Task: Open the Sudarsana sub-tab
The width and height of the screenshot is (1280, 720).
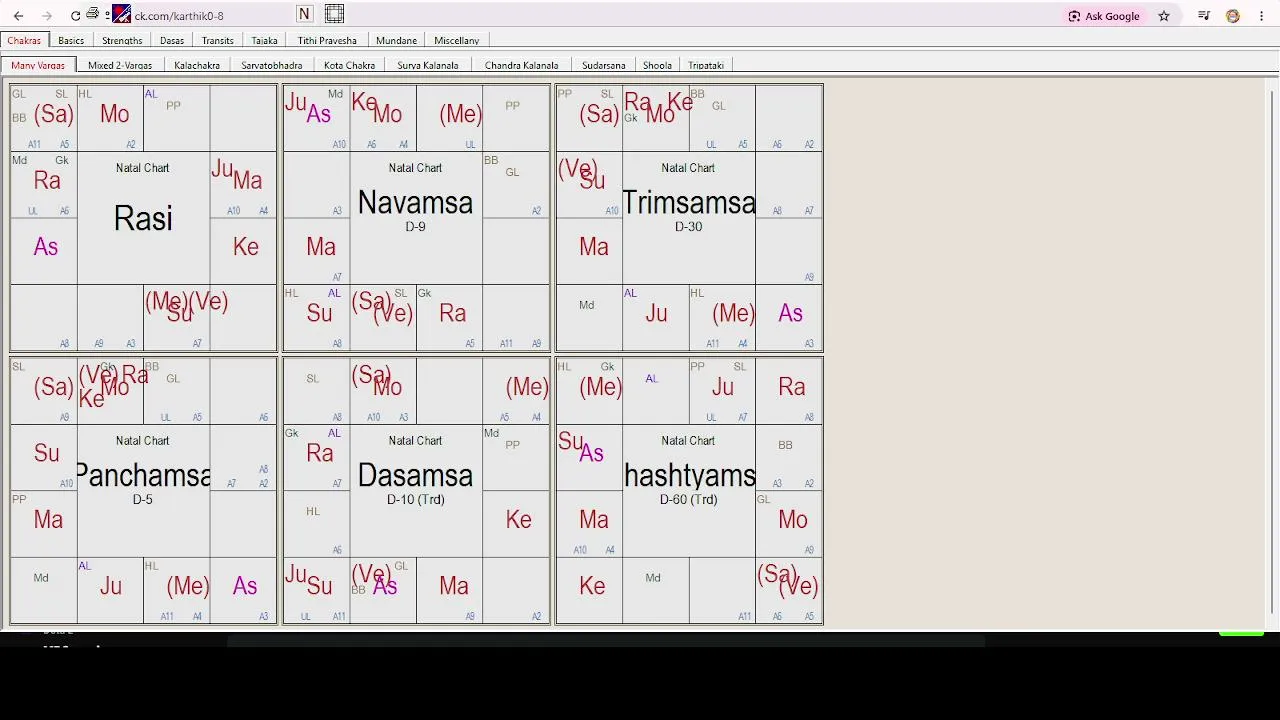Action: 603,65
